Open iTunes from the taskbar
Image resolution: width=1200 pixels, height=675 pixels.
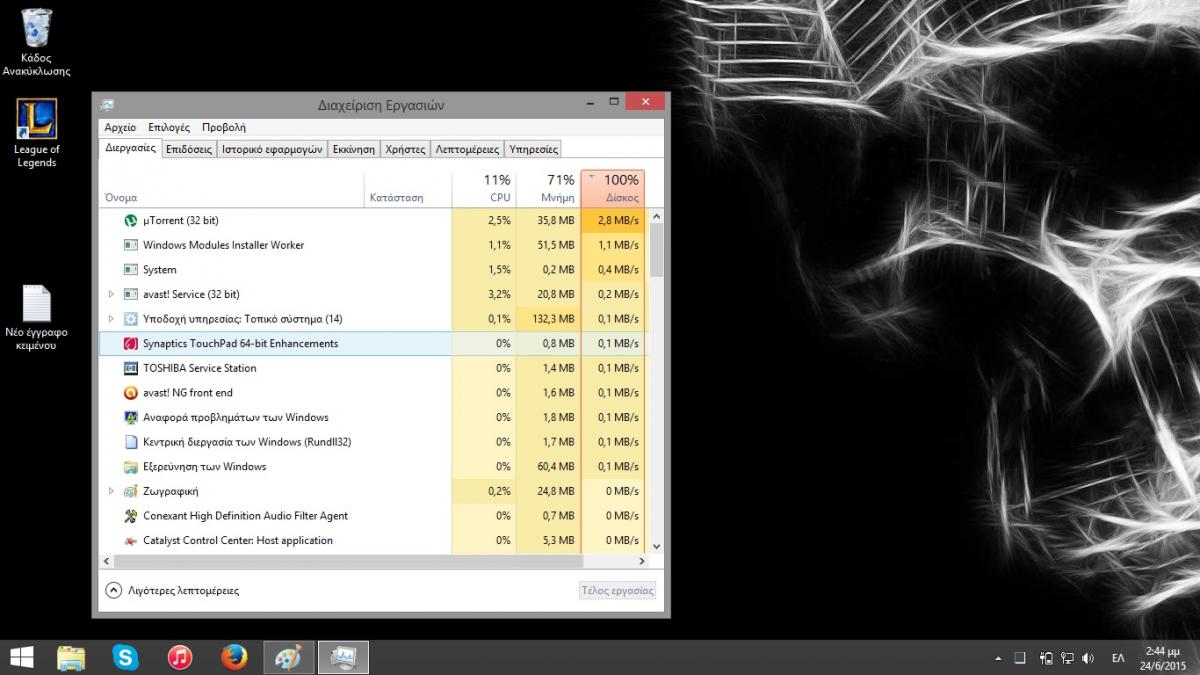[179, 657]
